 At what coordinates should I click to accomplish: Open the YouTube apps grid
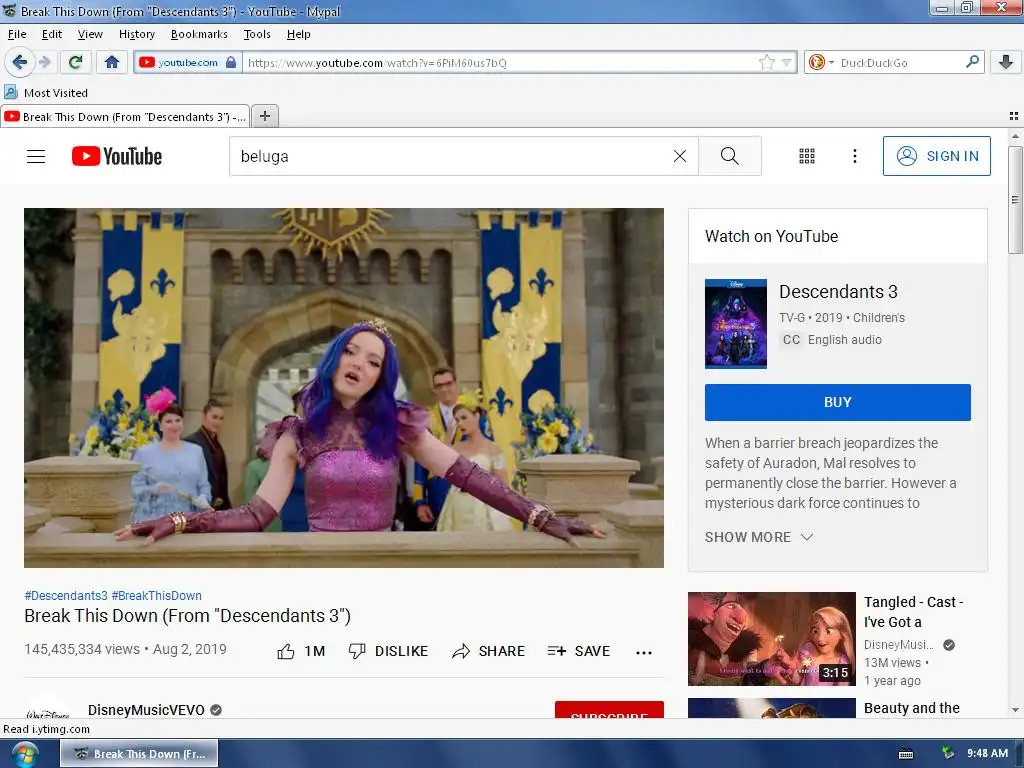807,156
